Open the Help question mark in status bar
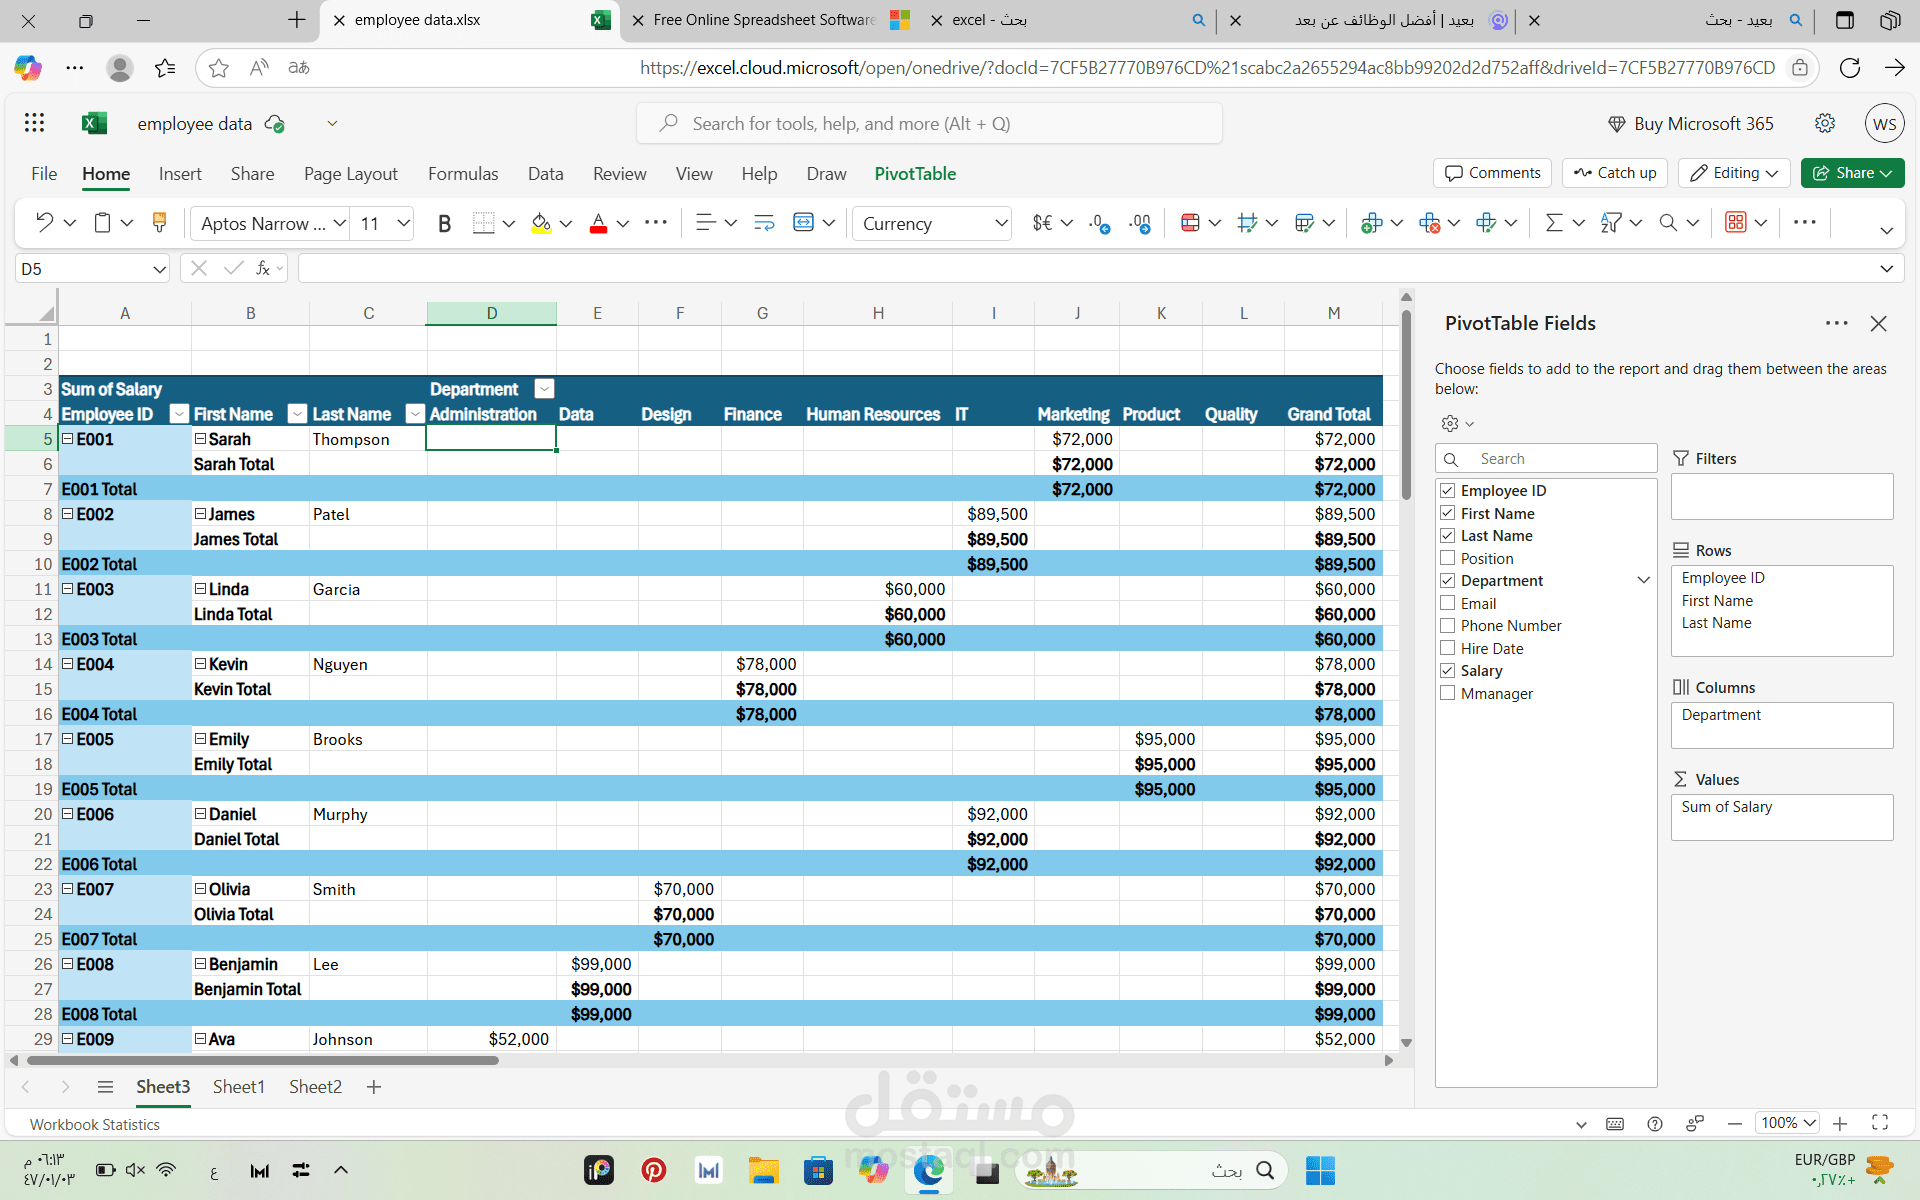Screen dimensions: 1920x1200 pyautogui.click(x=1655, y=1123)
